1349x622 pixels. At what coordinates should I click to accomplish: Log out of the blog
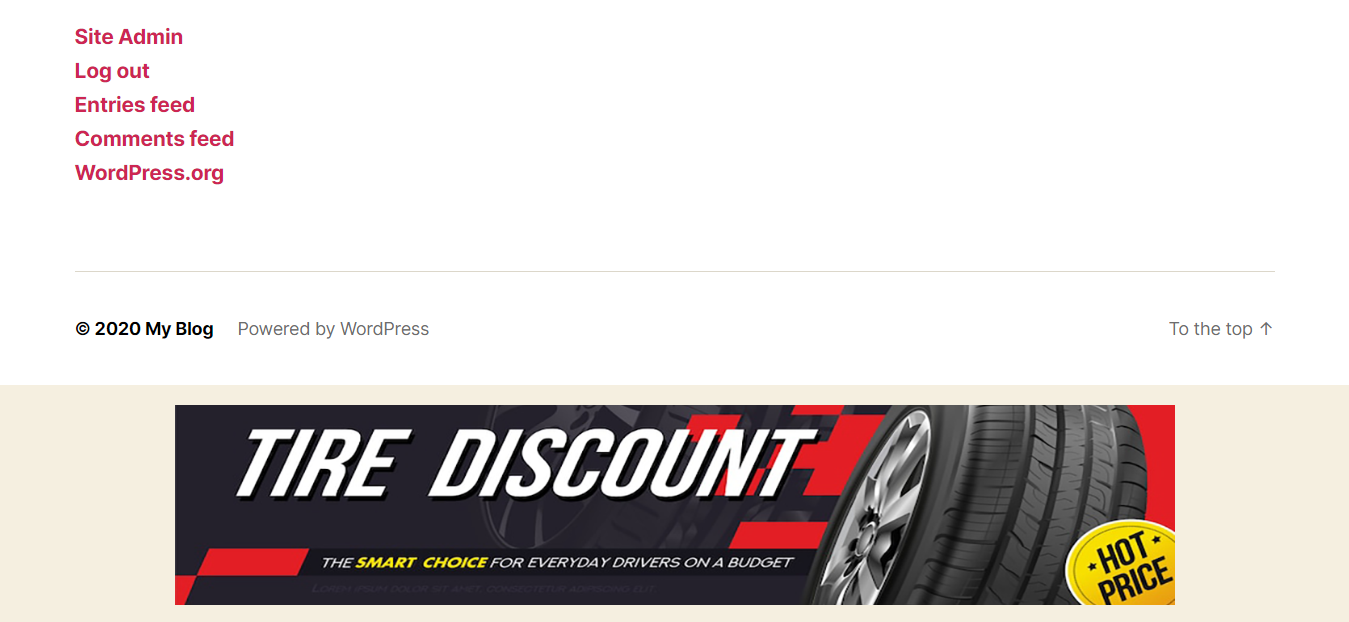112,71
